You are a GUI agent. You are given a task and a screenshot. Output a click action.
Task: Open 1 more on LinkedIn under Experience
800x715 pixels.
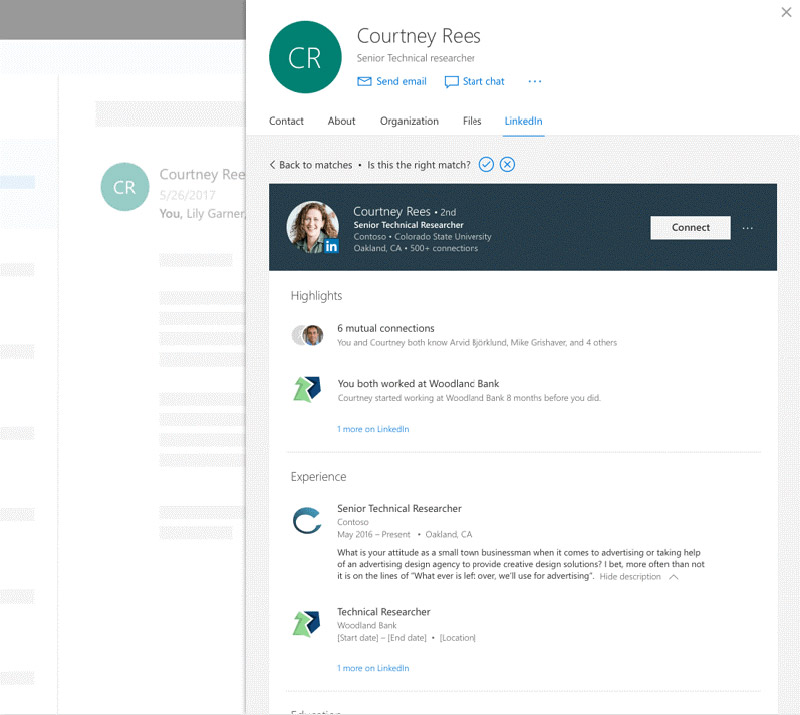pyautogui.click(x=373, y=668)
